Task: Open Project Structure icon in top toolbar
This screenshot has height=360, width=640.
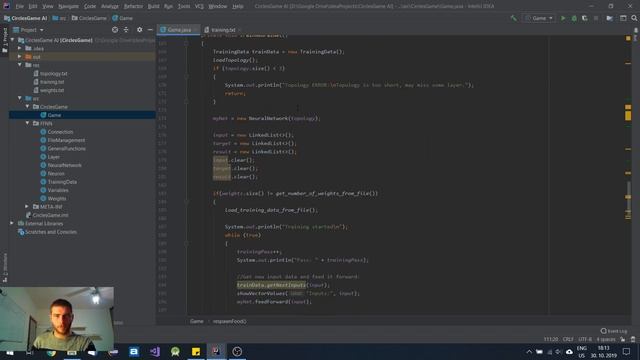Action: [609, 18]
